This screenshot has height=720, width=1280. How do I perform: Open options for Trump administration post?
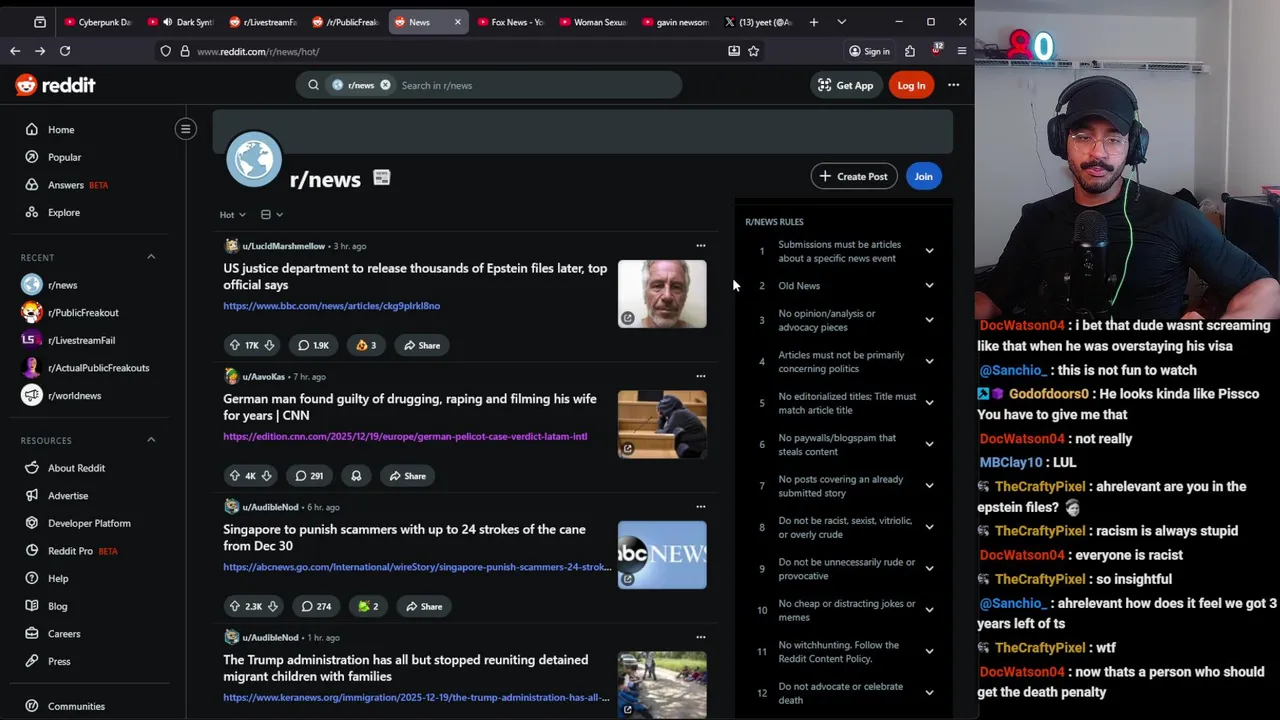coord(701,637)
